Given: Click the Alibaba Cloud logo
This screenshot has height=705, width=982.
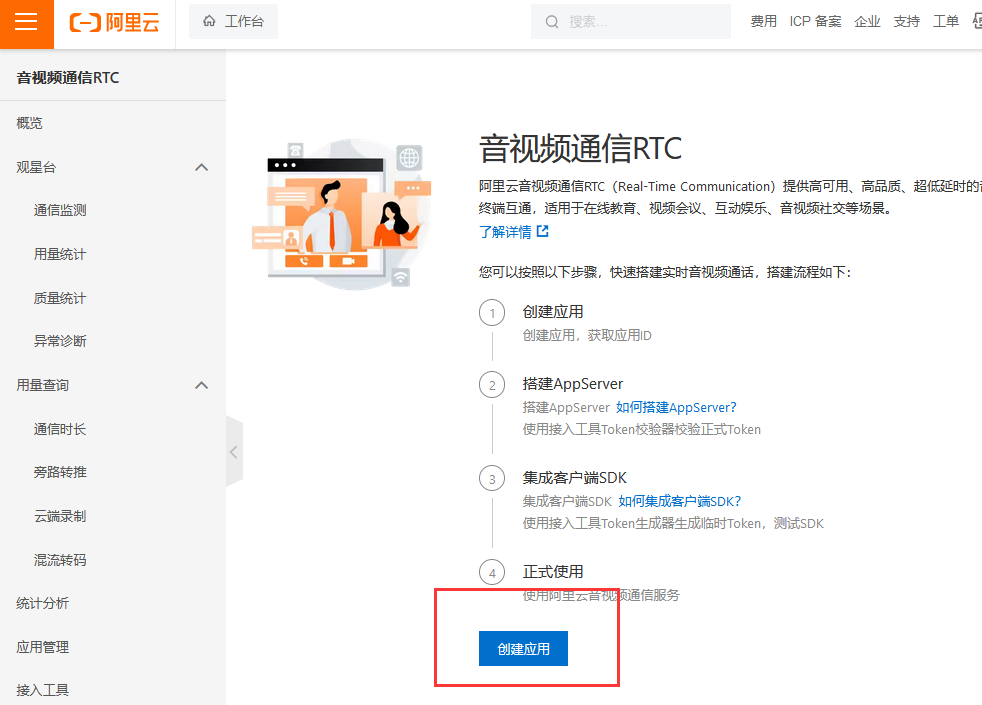Looking at the screenshot, I should coord(115,23).
